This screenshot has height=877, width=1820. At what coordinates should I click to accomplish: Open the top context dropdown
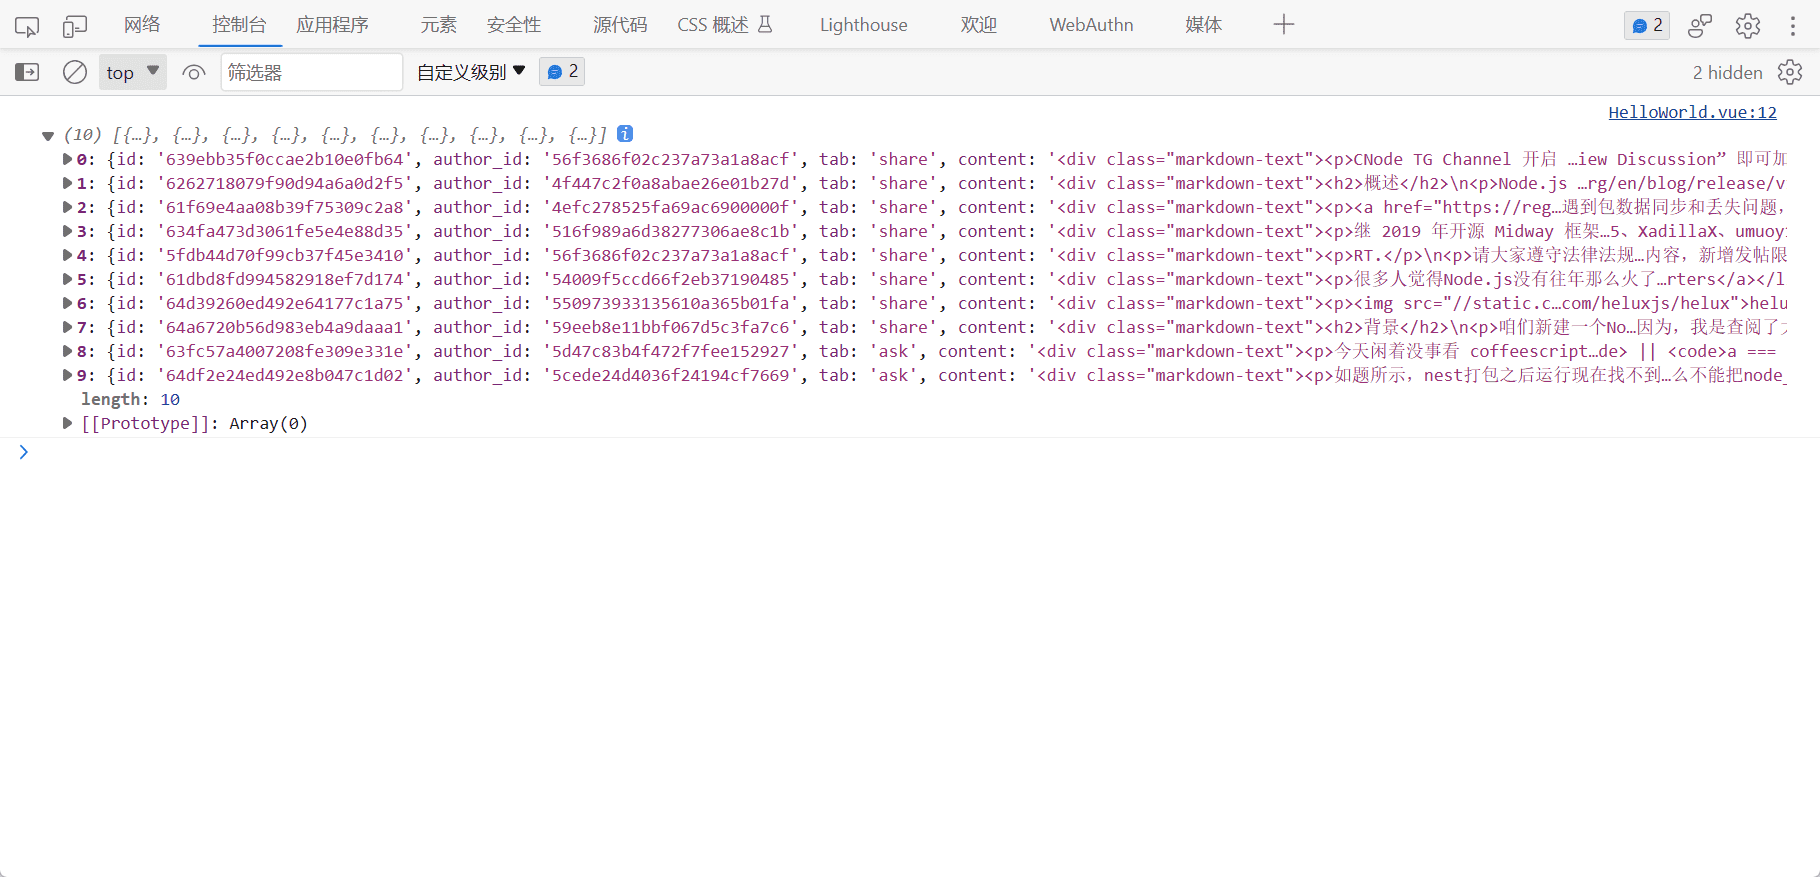133,72
